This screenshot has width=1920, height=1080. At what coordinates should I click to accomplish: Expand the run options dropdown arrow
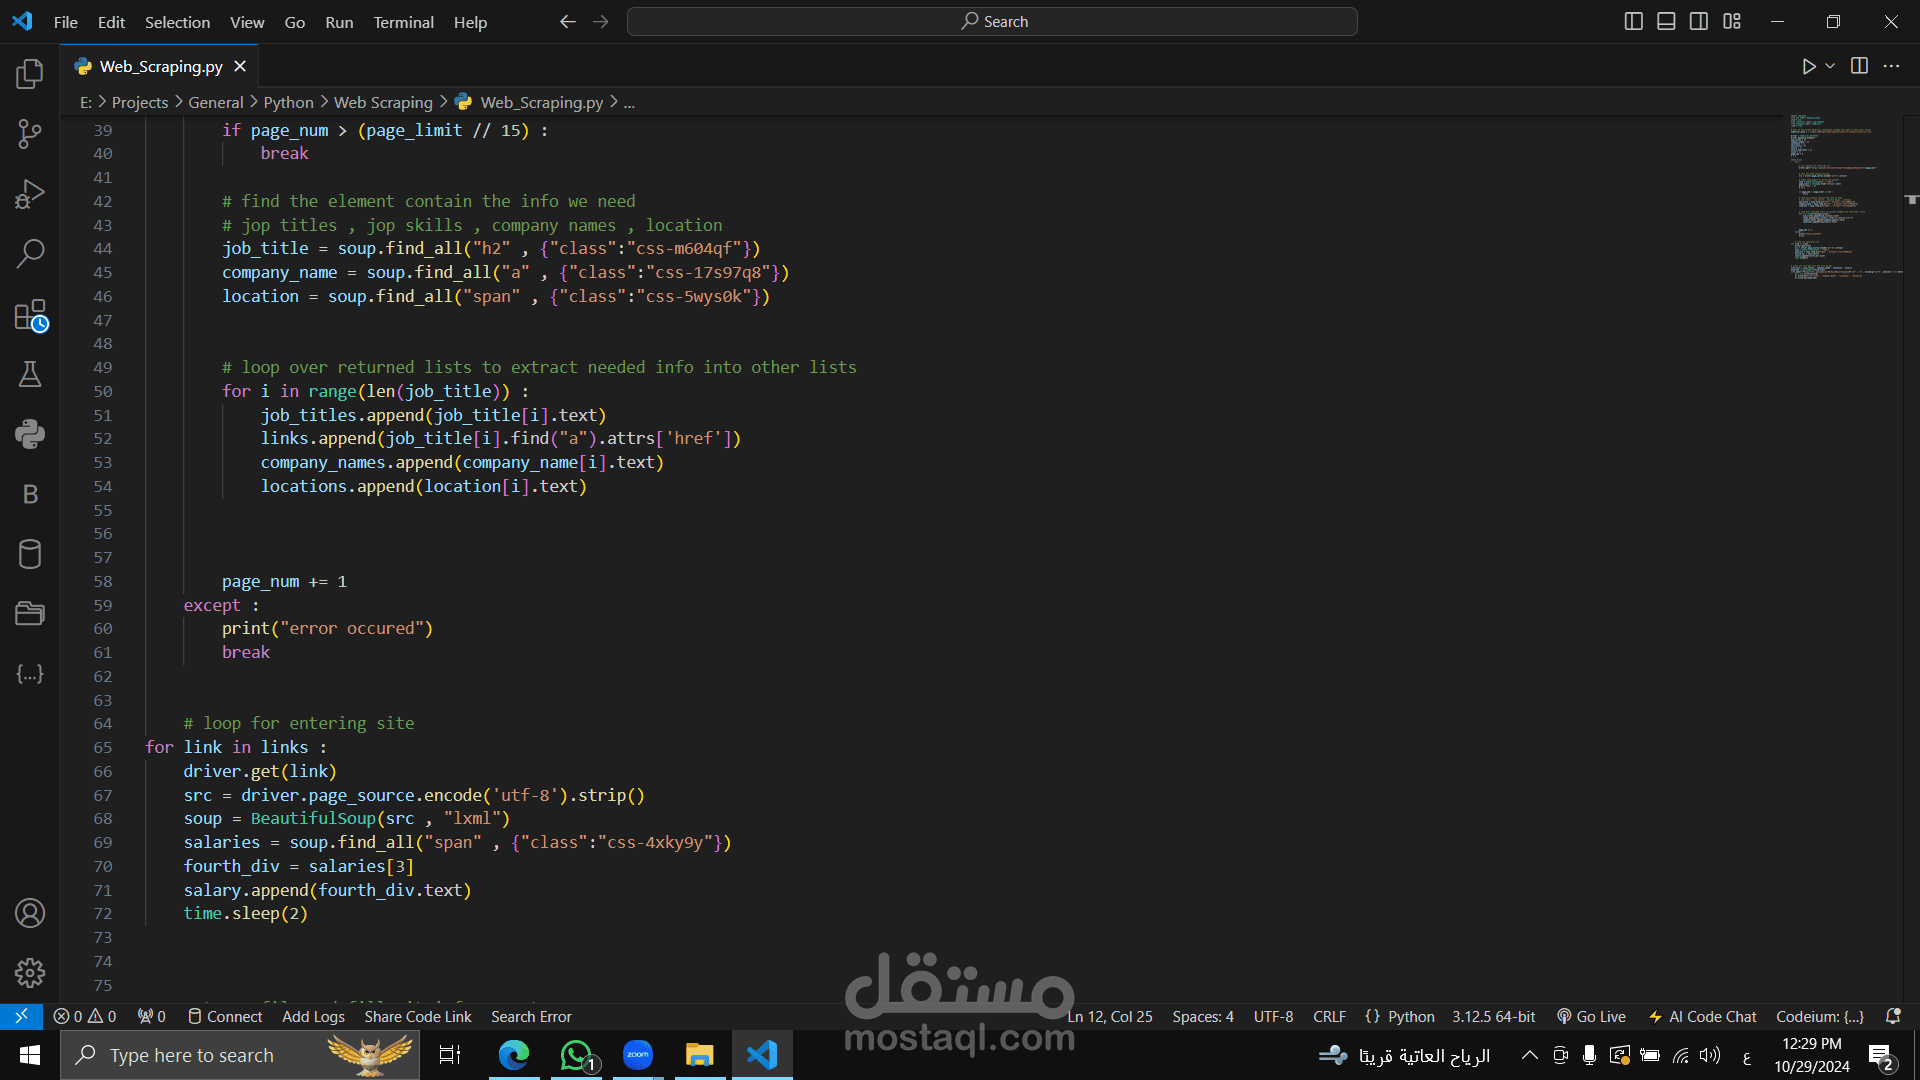click(1830, 66)
